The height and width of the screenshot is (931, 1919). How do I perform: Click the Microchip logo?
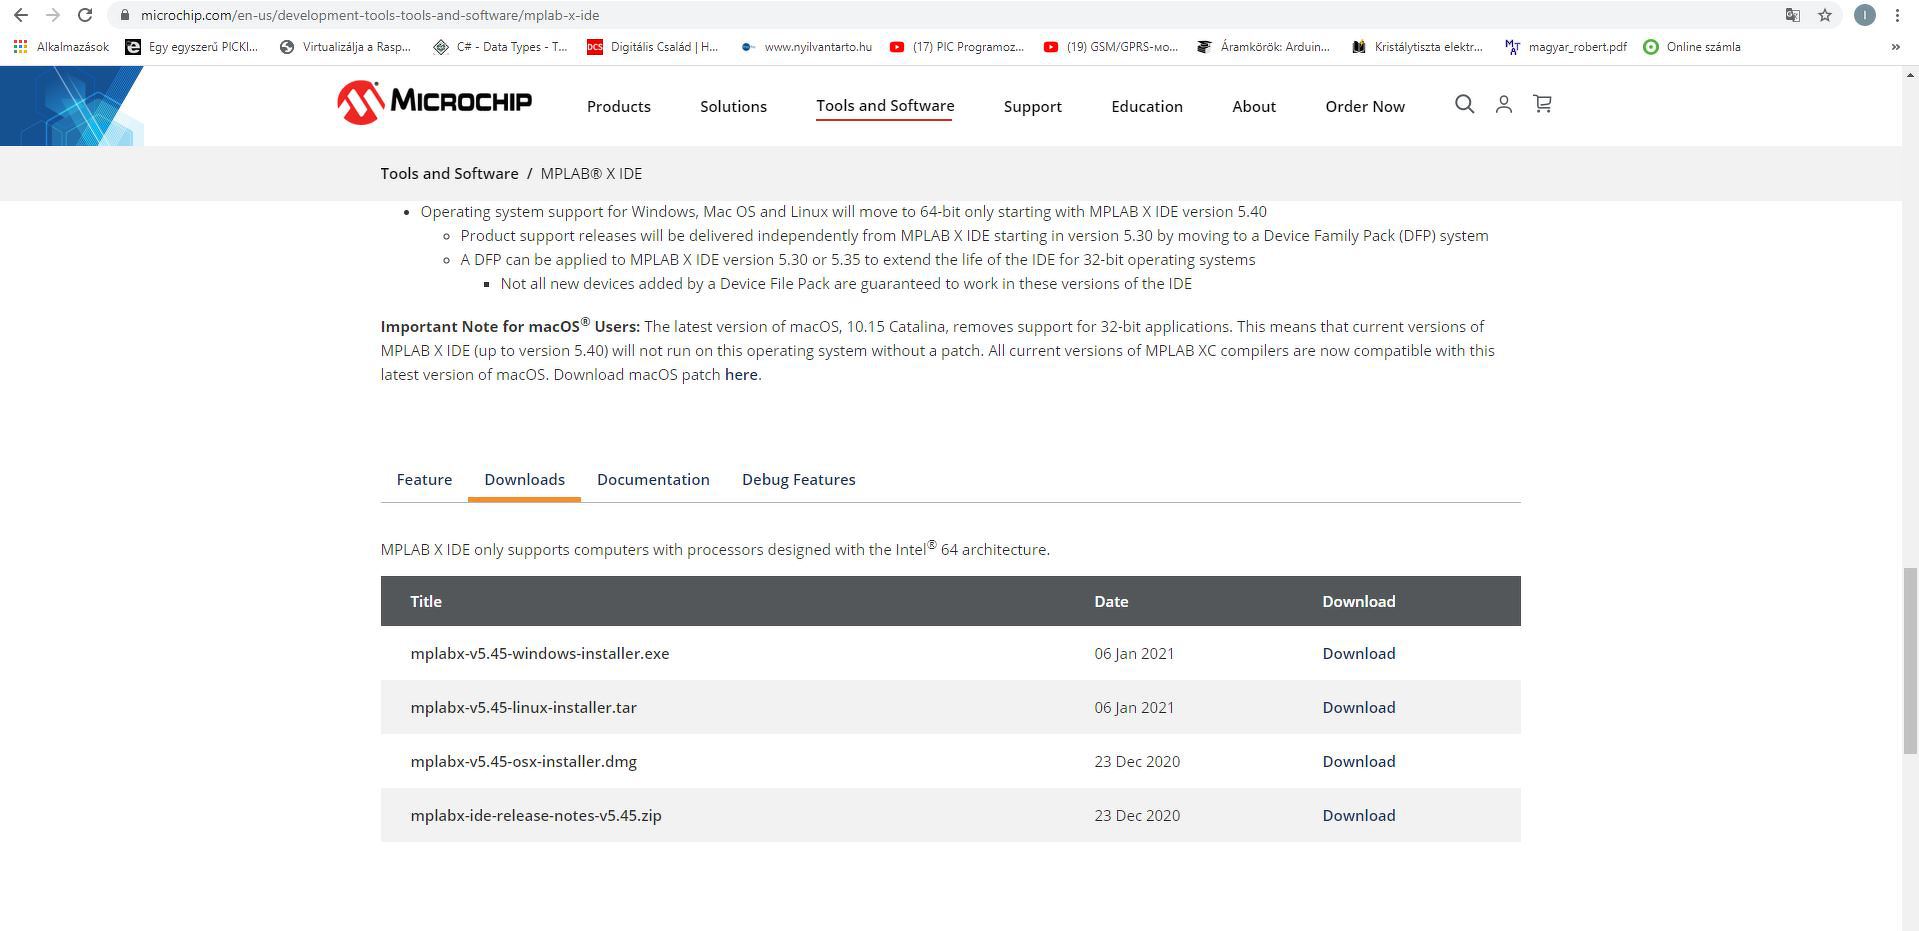click(434, 103)
